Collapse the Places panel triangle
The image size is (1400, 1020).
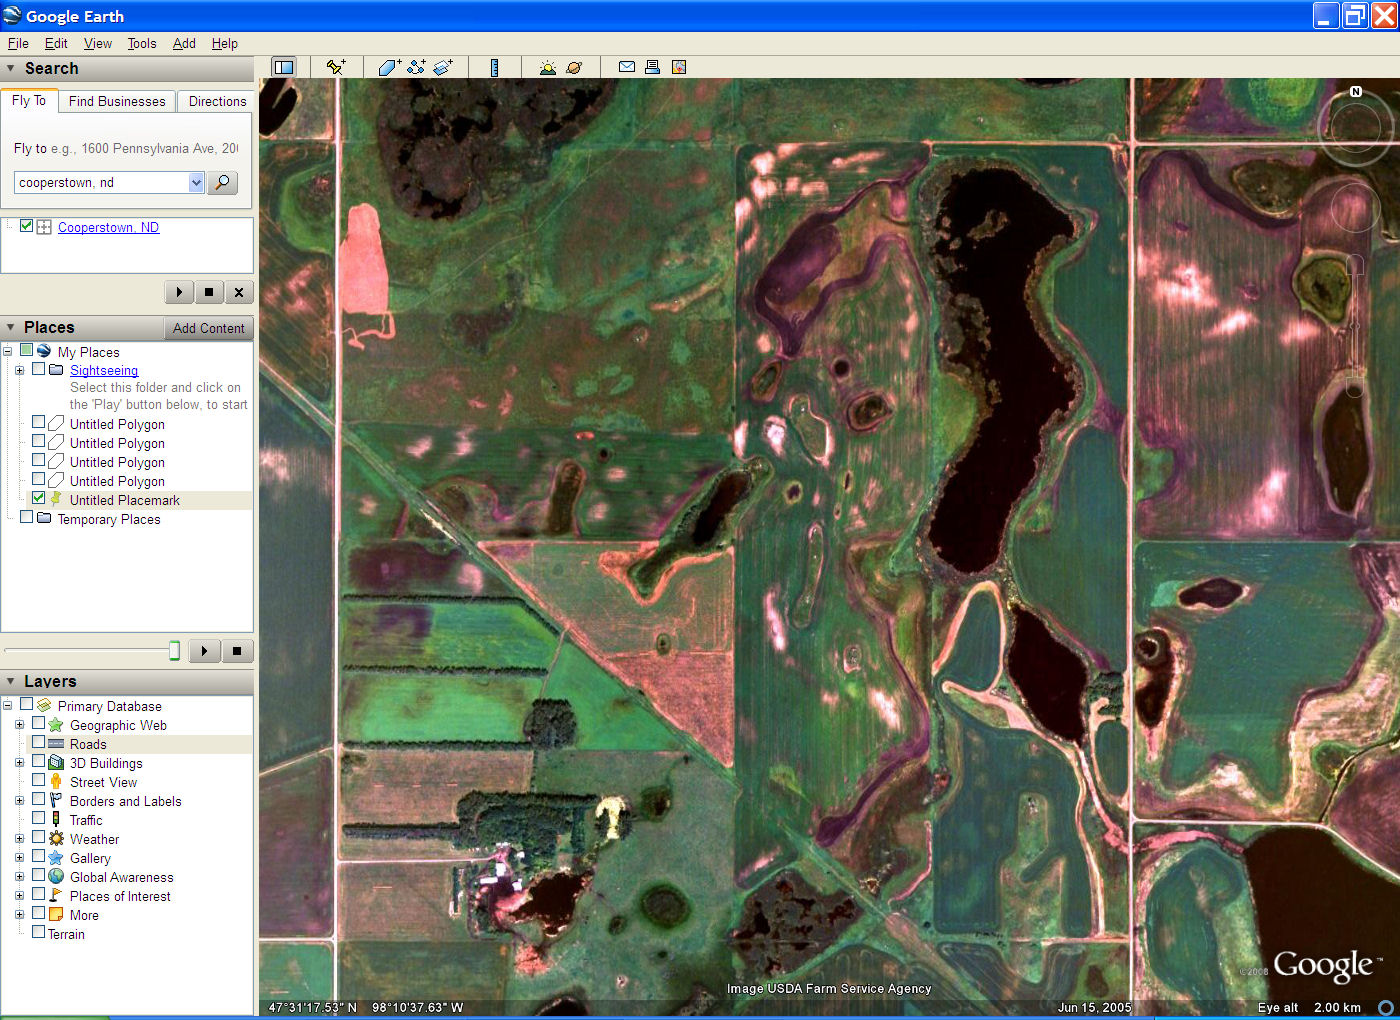11,328
